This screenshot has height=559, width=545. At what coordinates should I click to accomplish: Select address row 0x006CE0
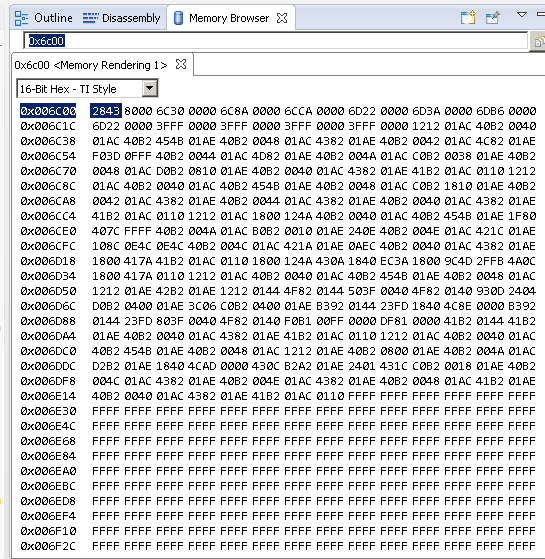48,231
